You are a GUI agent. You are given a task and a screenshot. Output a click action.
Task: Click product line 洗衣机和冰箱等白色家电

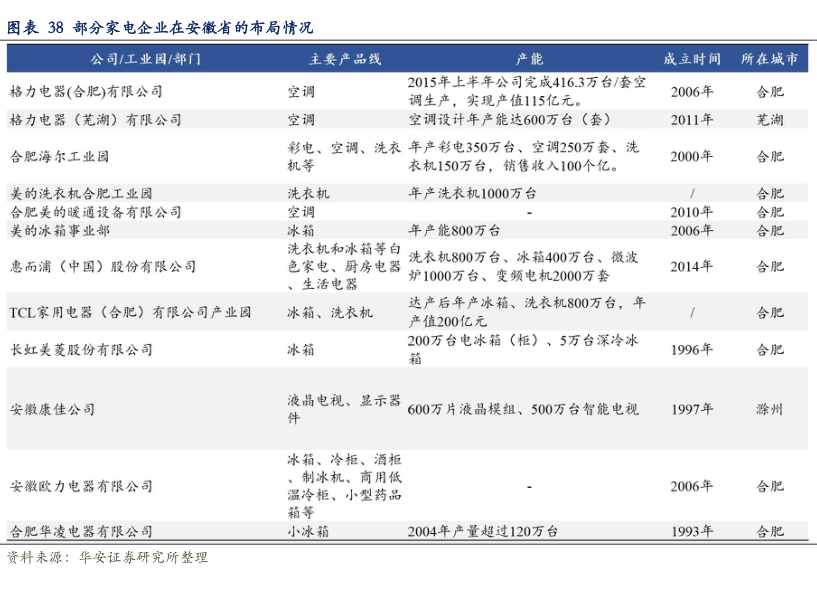(x=344, y=257)
